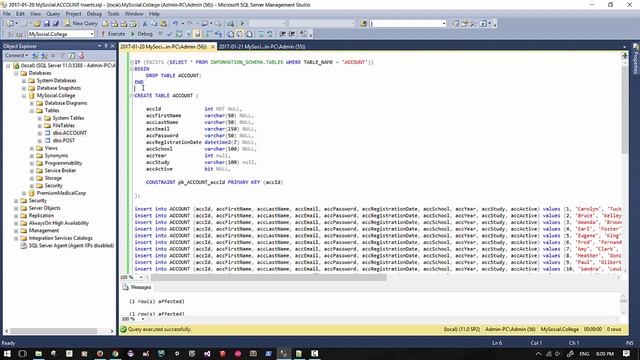
Task: Select AlwaysOn High Availability folder
Action: [59, 223]
